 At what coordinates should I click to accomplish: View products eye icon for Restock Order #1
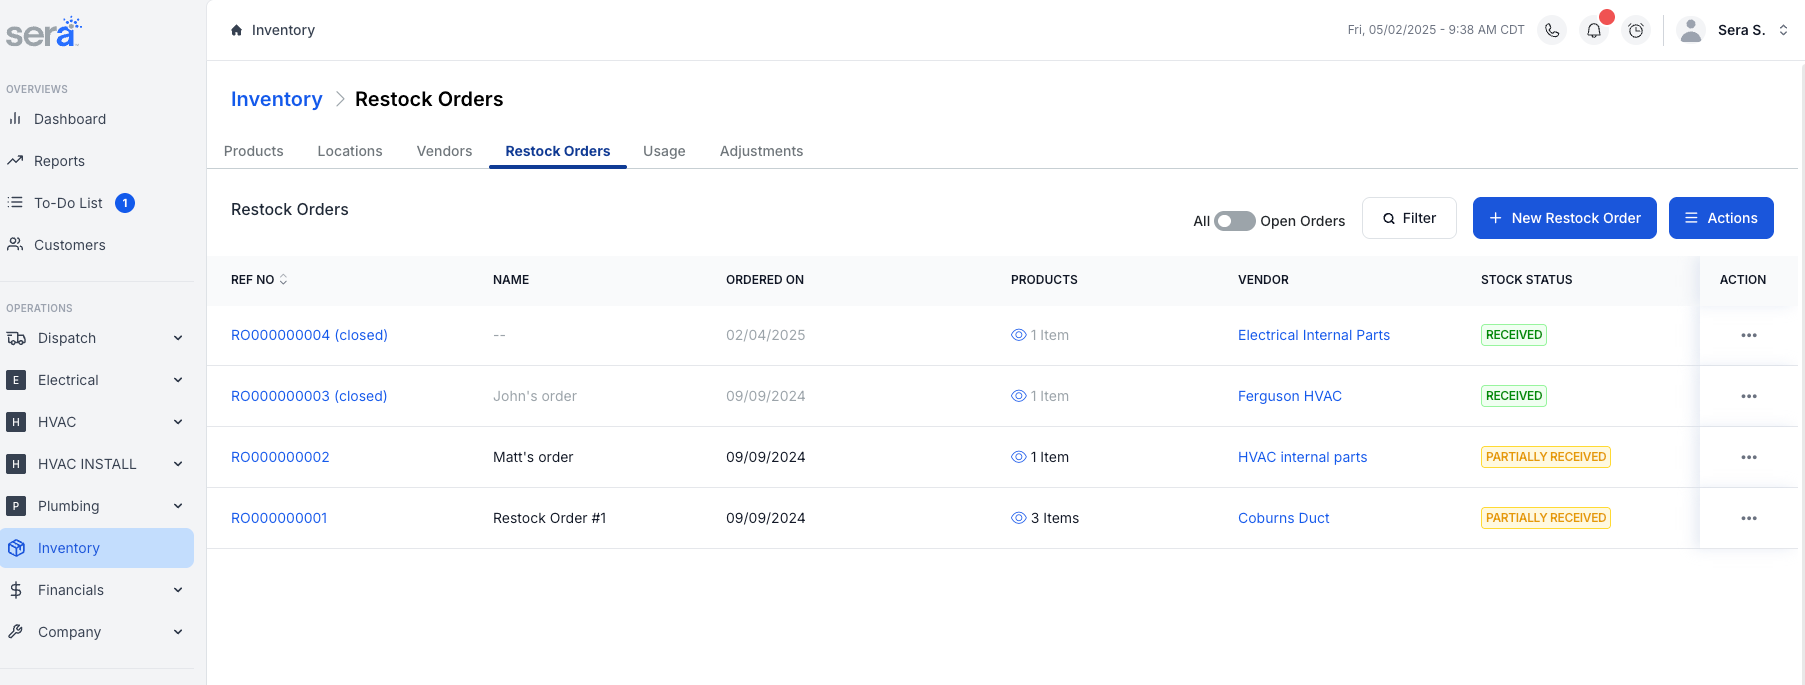click(x=1019, y=518)
